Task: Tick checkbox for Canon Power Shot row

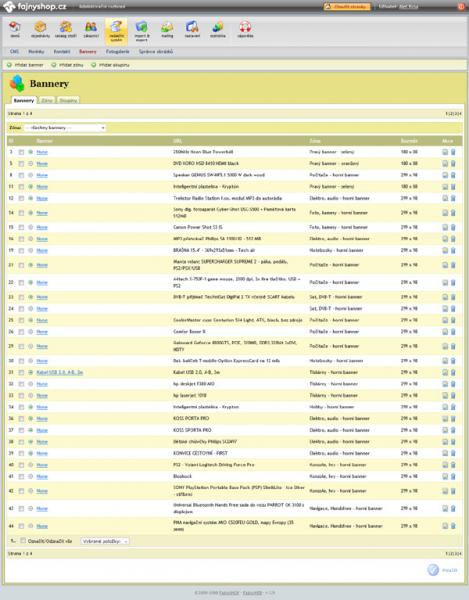Action: (21, 227)
